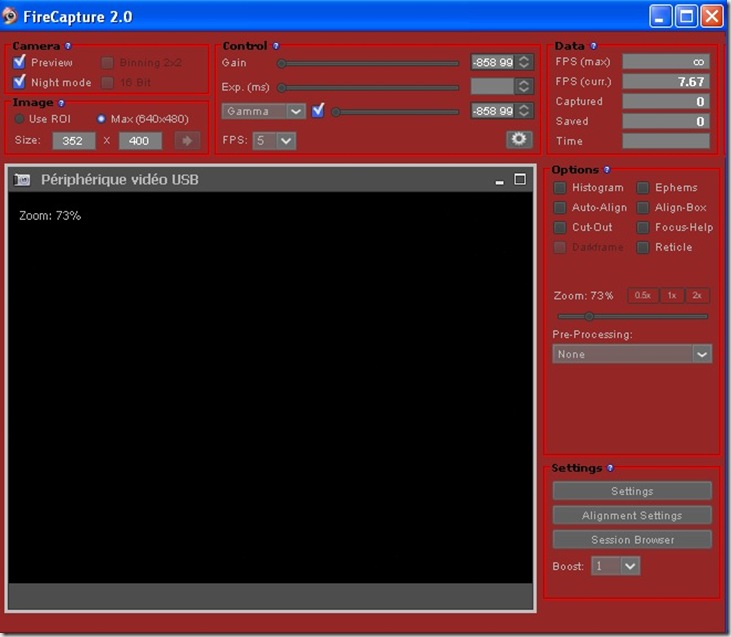Screen dimensions: 731x637
Task: Select the Max (640x480) radio button
Action: [101, 119]
